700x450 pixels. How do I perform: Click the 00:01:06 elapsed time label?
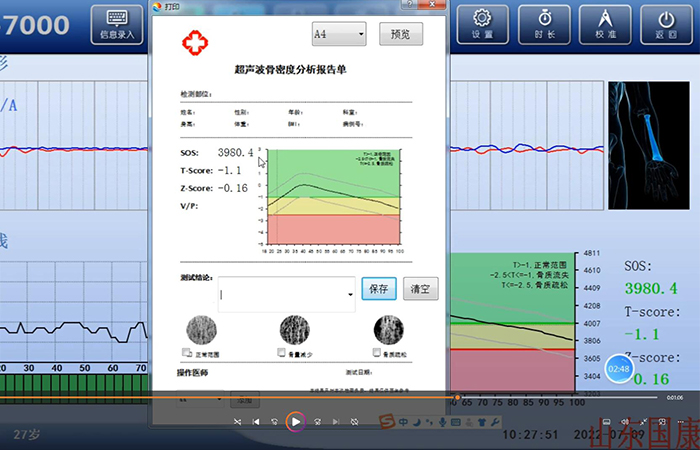675,397
